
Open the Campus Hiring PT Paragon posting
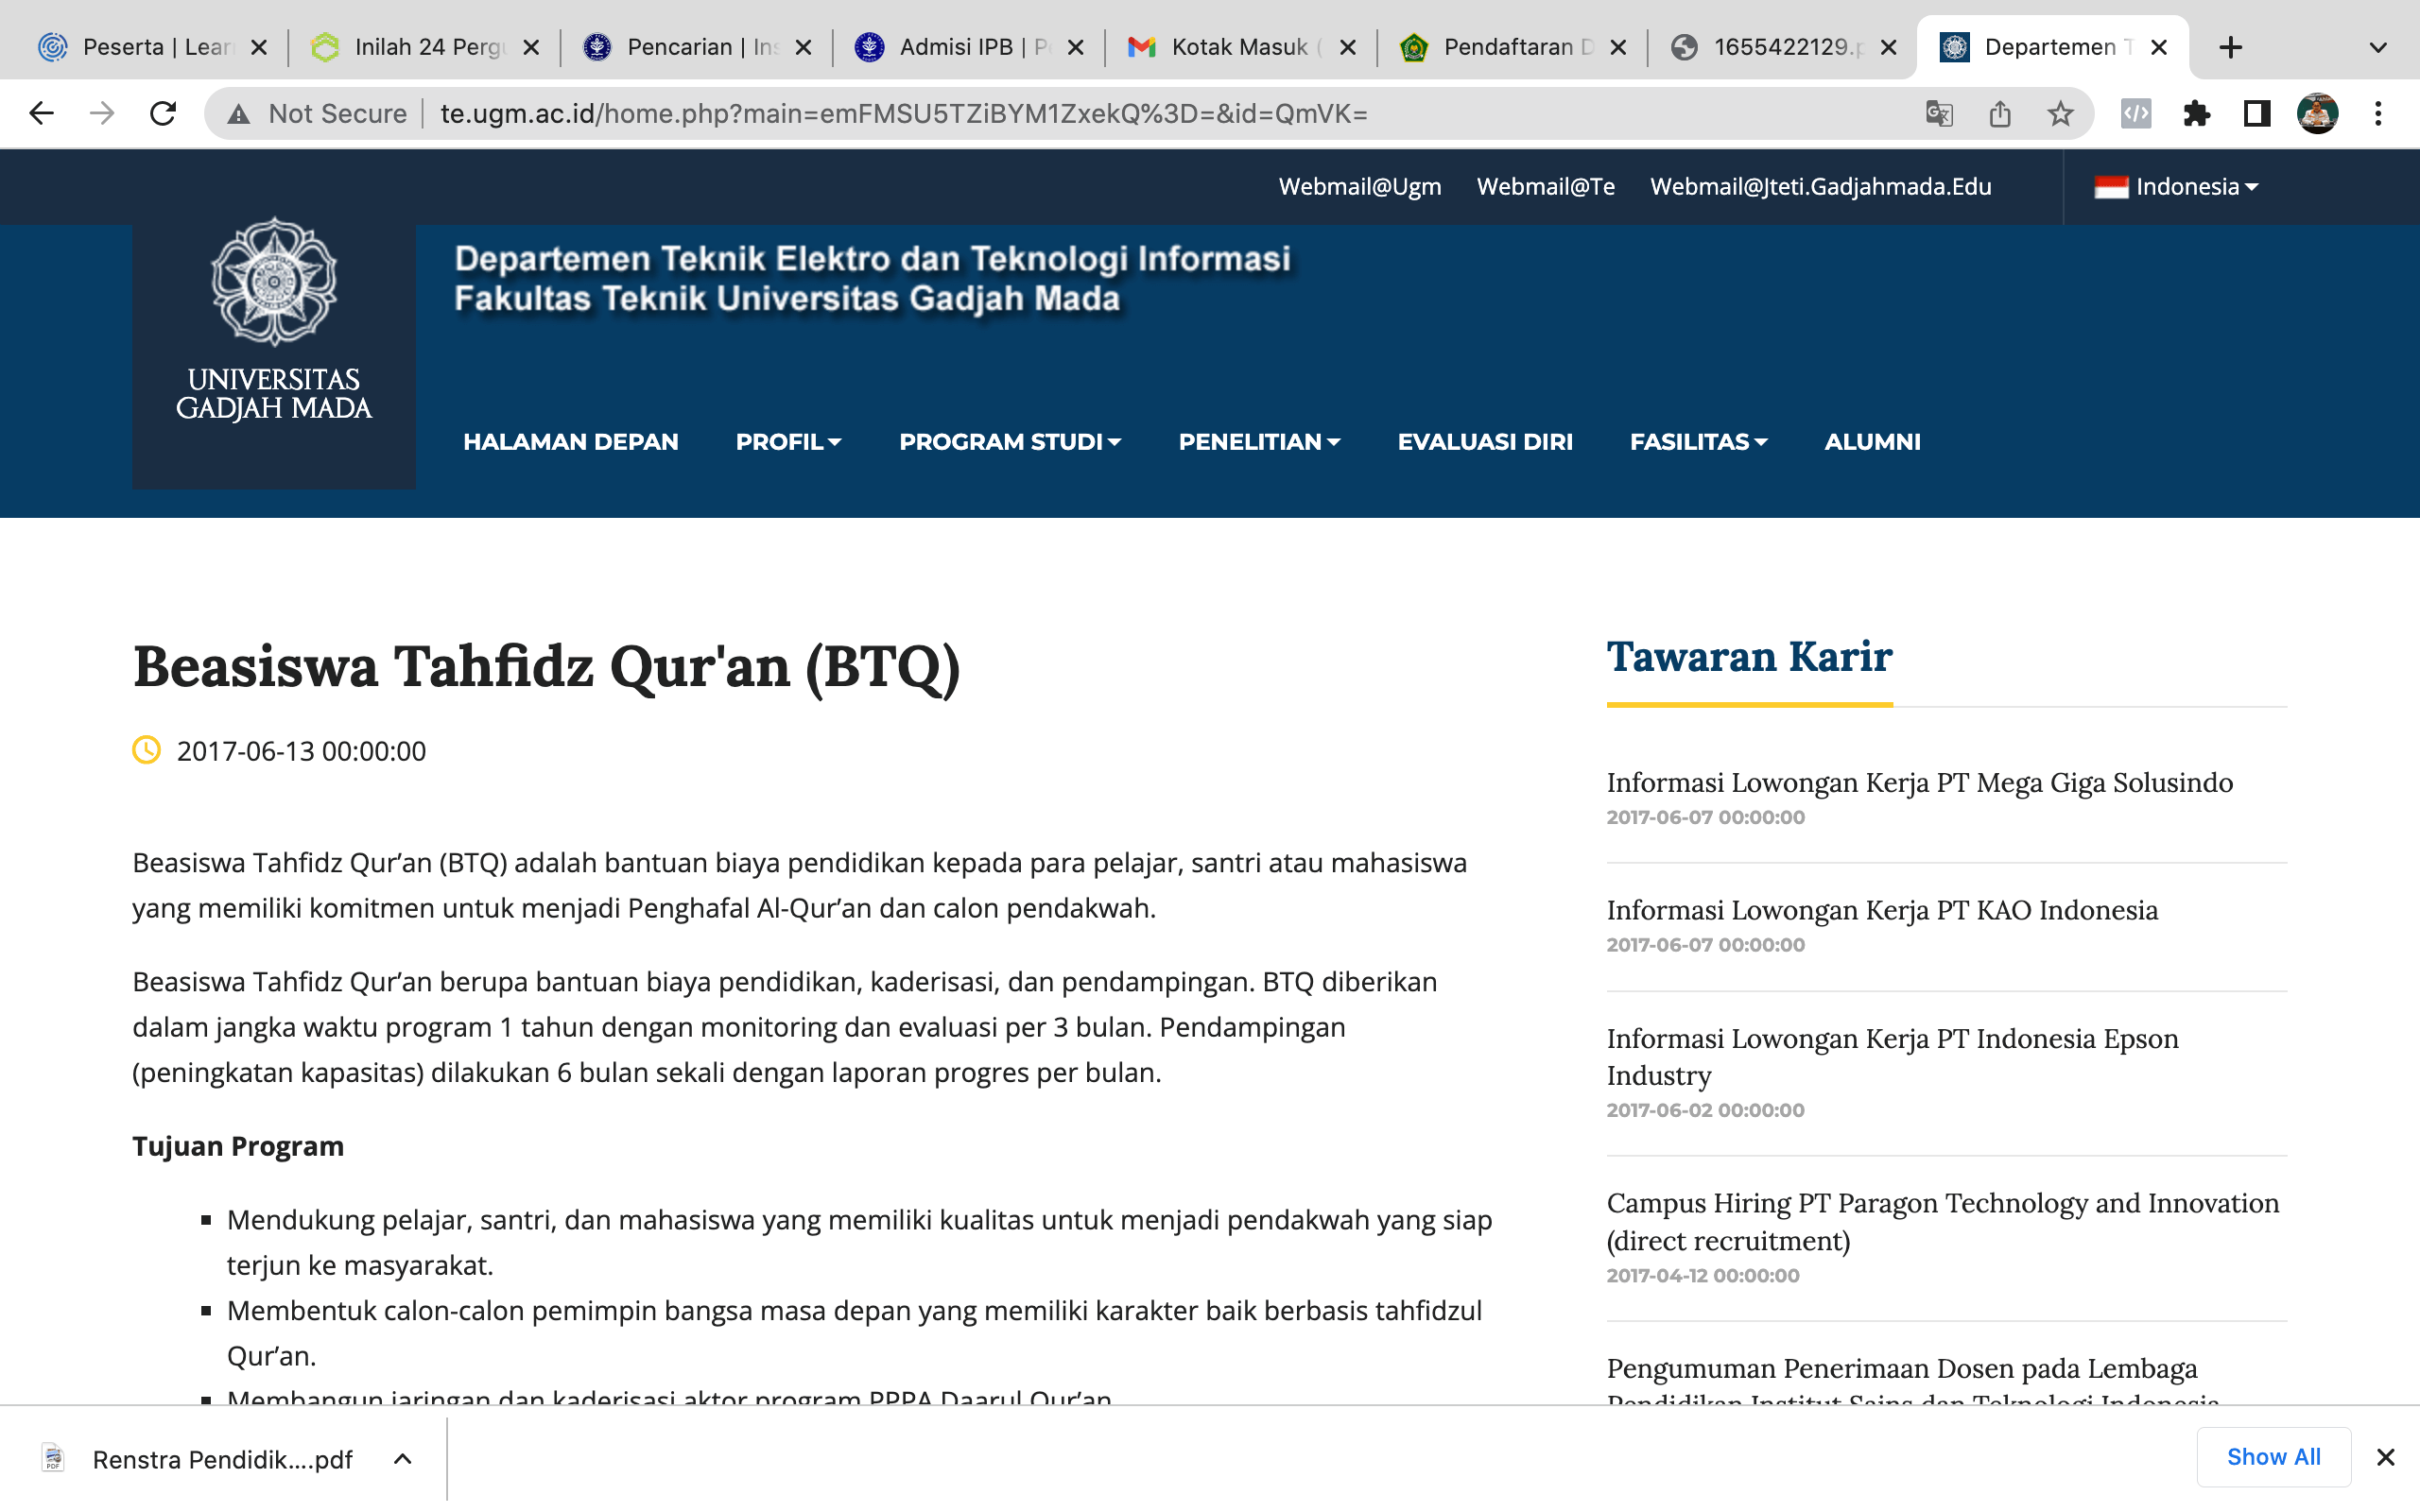click(1942, 1222)
